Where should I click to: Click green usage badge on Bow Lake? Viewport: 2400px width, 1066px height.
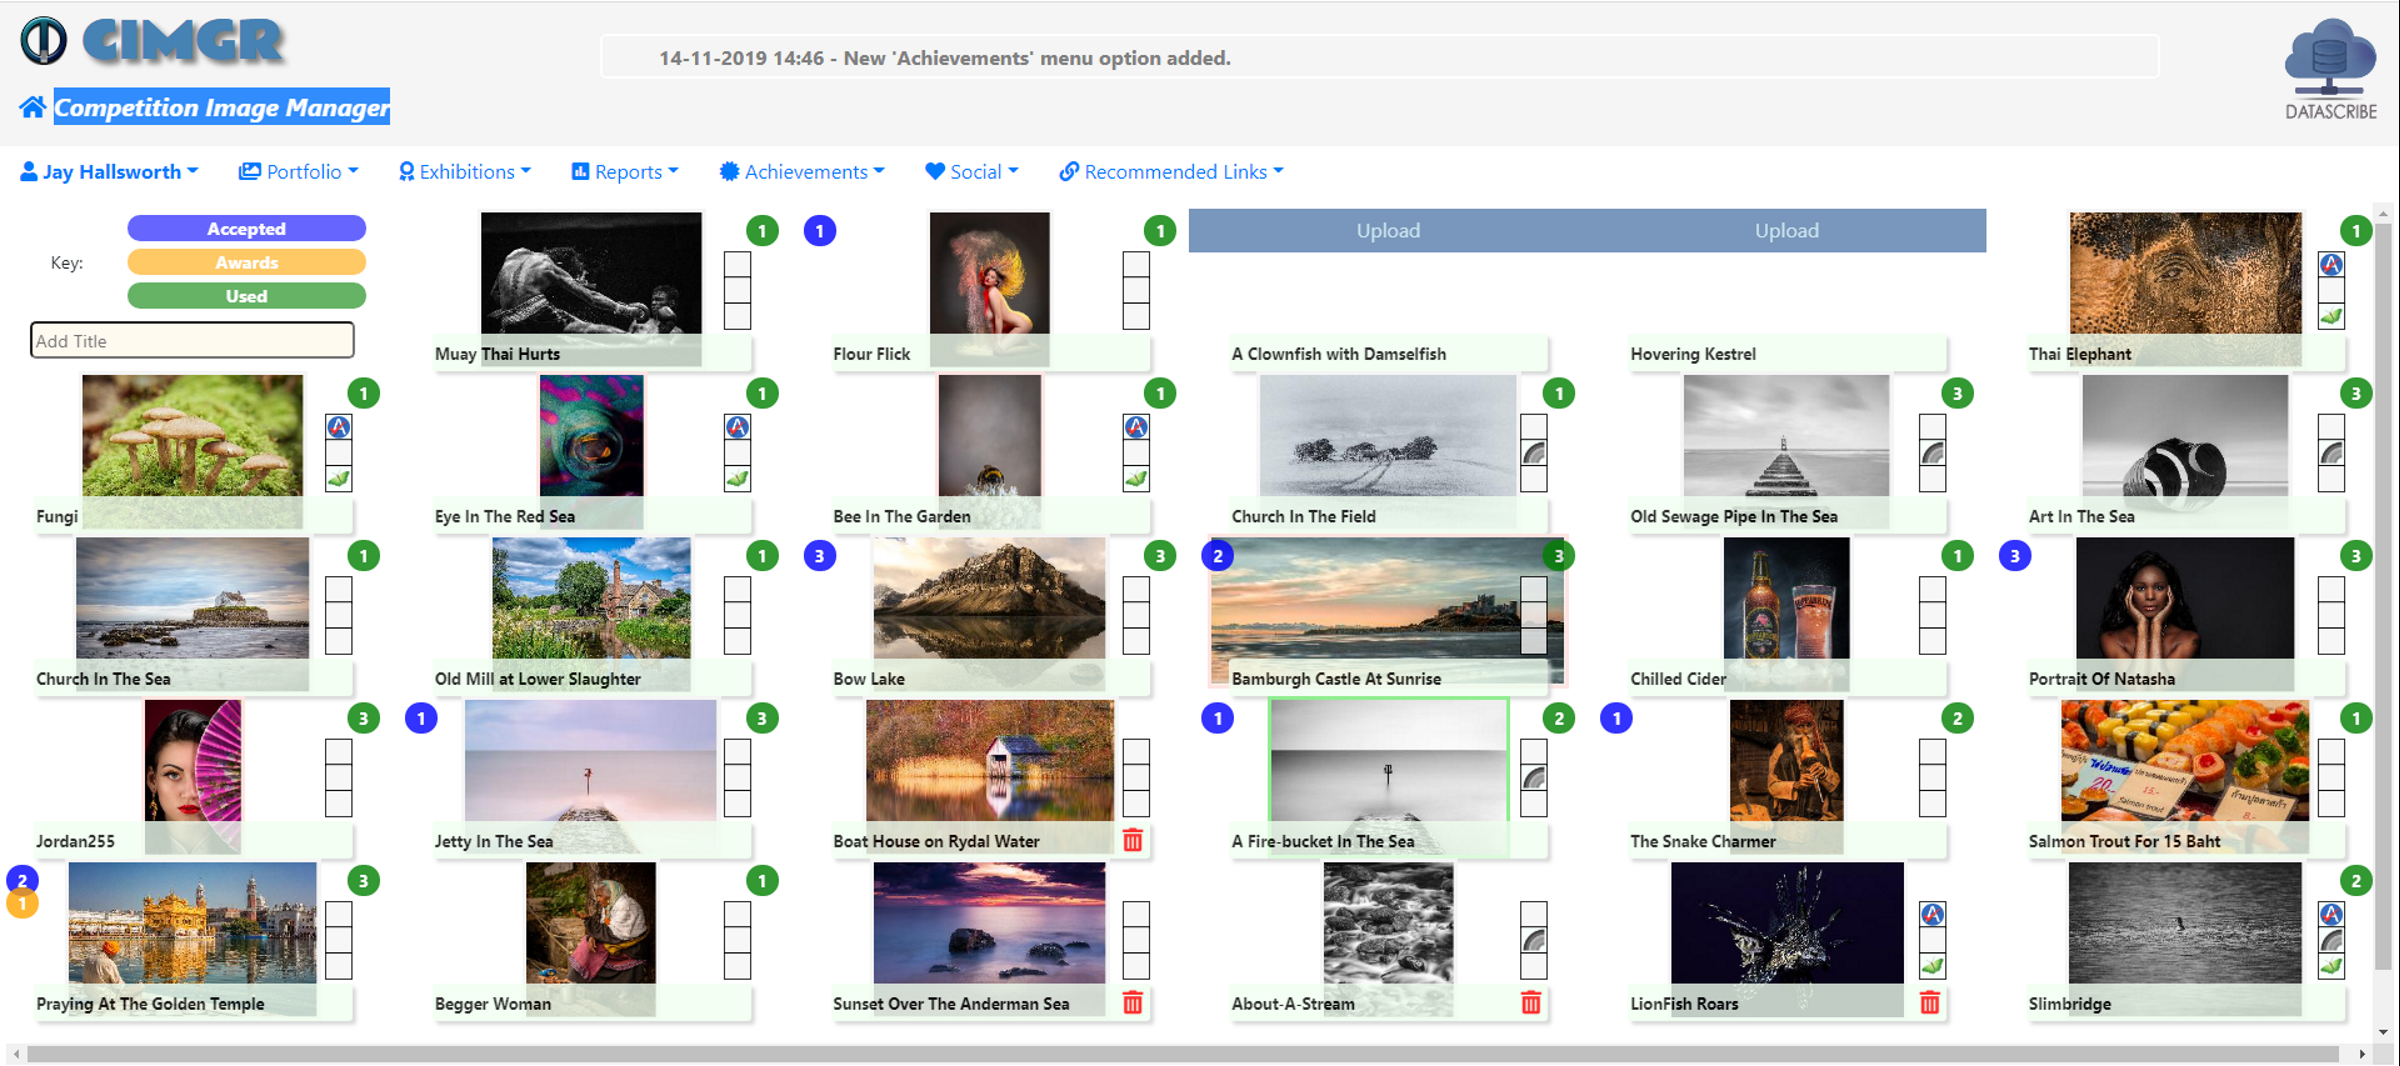(1159, 556)
